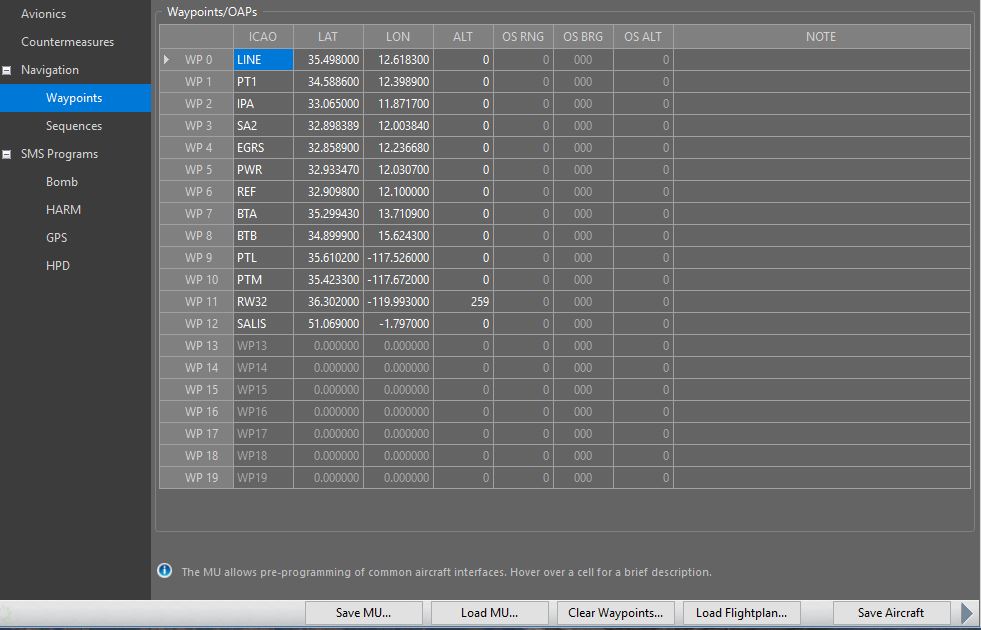This screenshot has height=630, width=981.
Task: Open the Avionics section
Action: 43,14
